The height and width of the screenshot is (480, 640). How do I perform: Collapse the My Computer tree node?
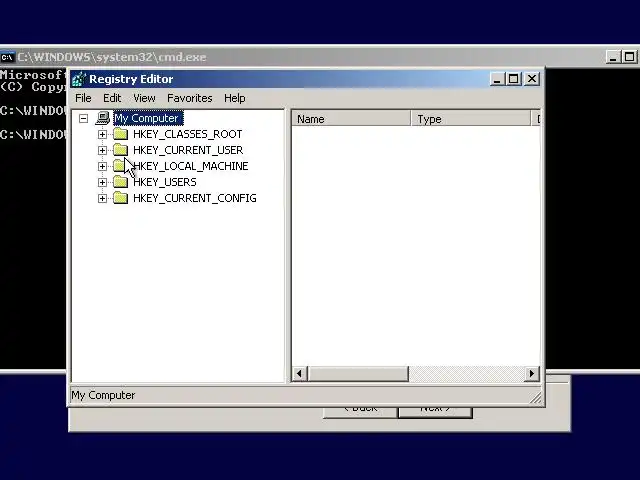point(84,118)
